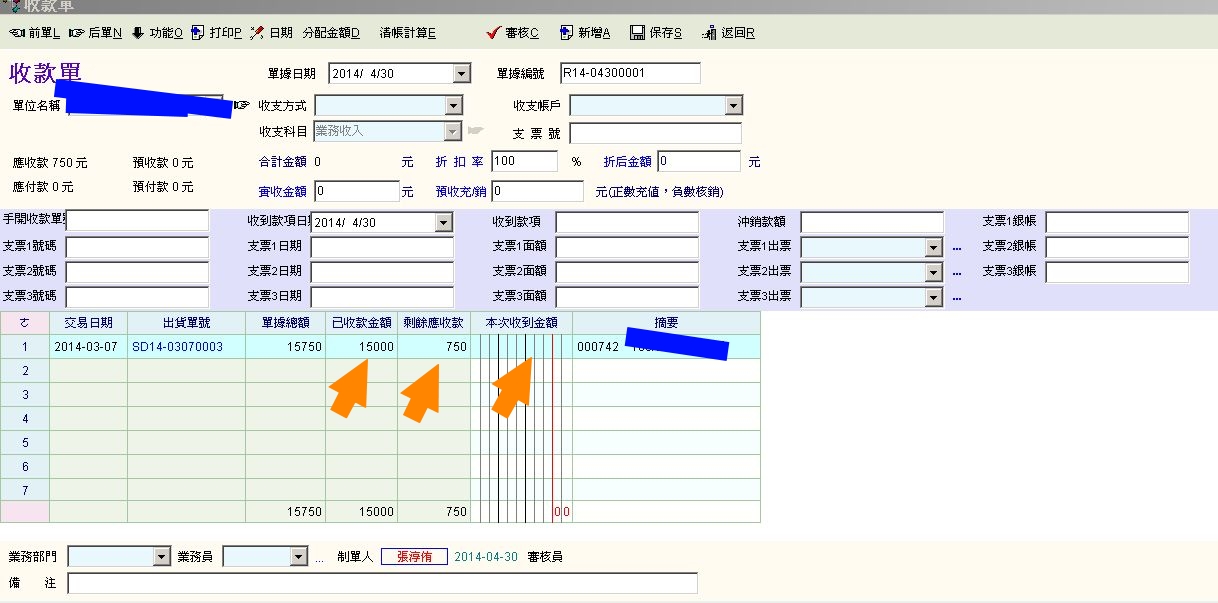Click the 返回 return icon
Viewport: 1218px width, 603px height.
[710, 33]
